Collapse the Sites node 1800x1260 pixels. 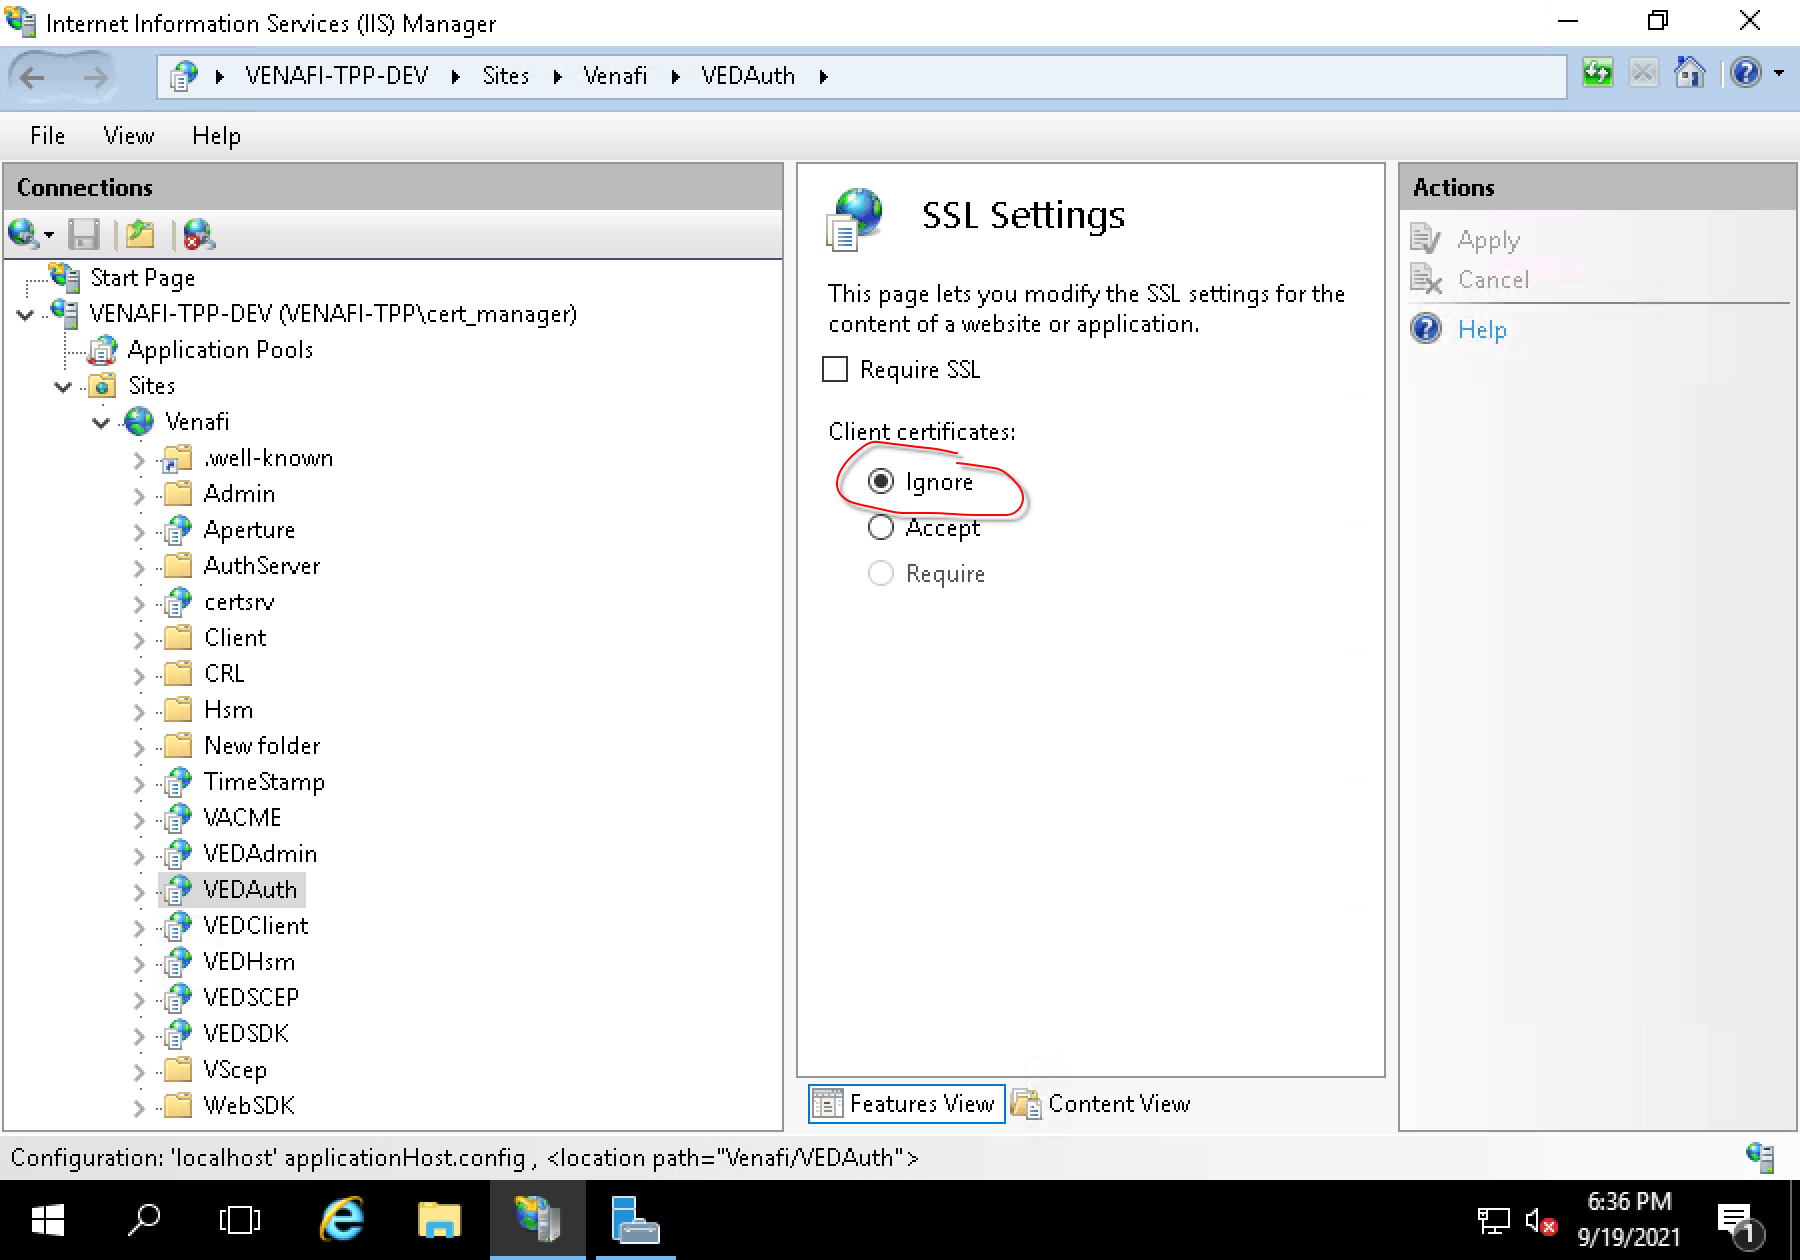tap(63, 387)
